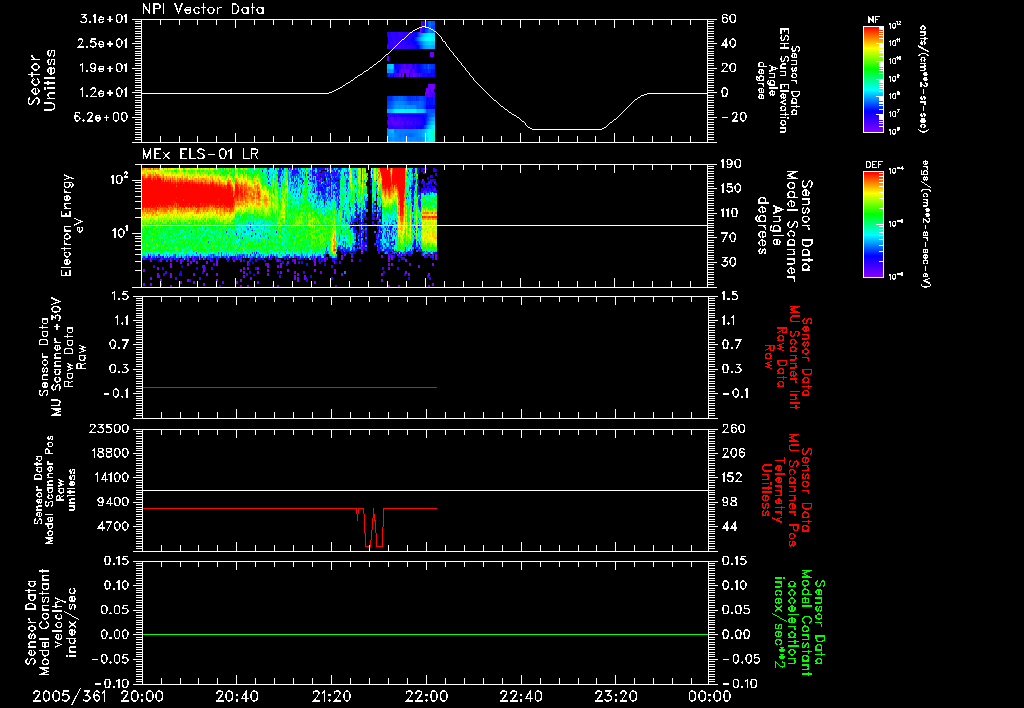Image resolution: width=1024 pixels, height=708 pixels.
Task: Select the 'ESH Sun Elevation Angle' axis title
Action: pos(778,80)
